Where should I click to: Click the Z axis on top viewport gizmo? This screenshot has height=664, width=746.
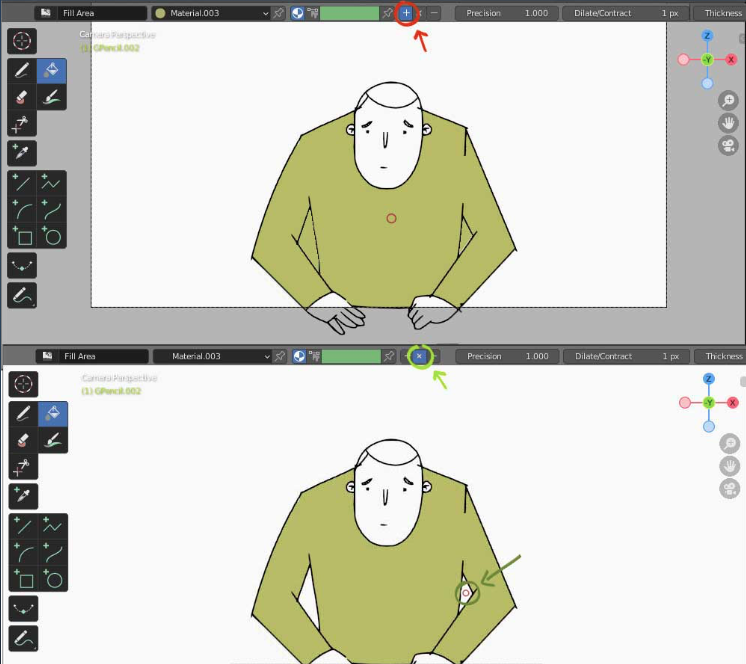click(x=707, y=36)
